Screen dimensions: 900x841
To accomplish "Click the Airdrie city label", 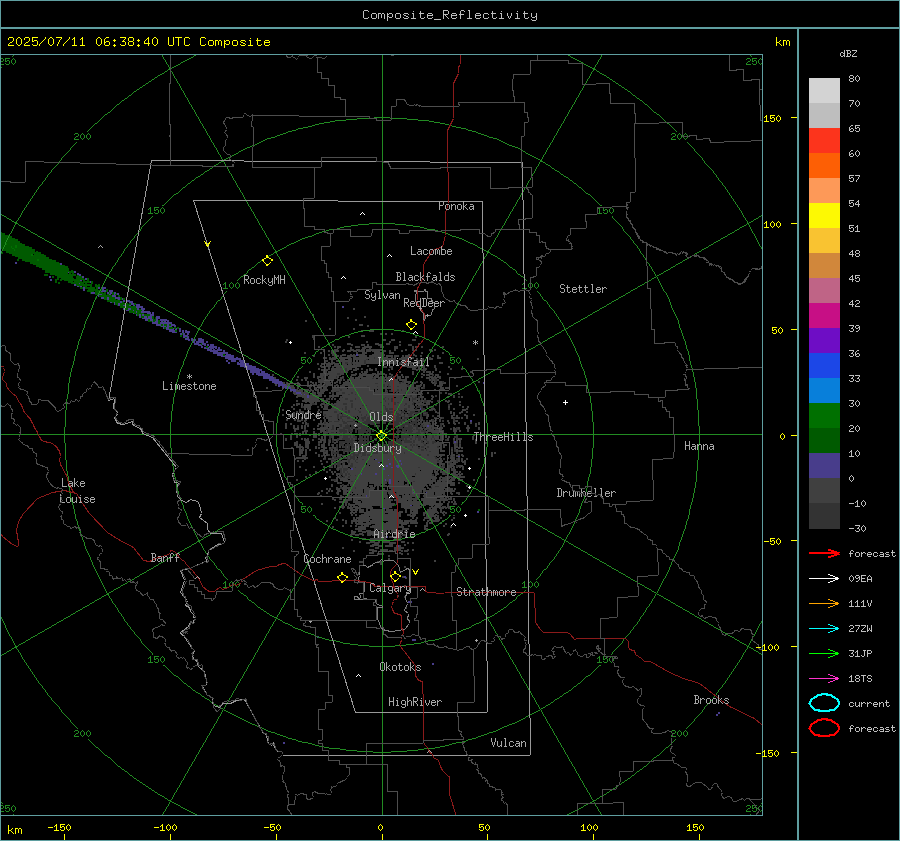I will [x=394, y=534].
